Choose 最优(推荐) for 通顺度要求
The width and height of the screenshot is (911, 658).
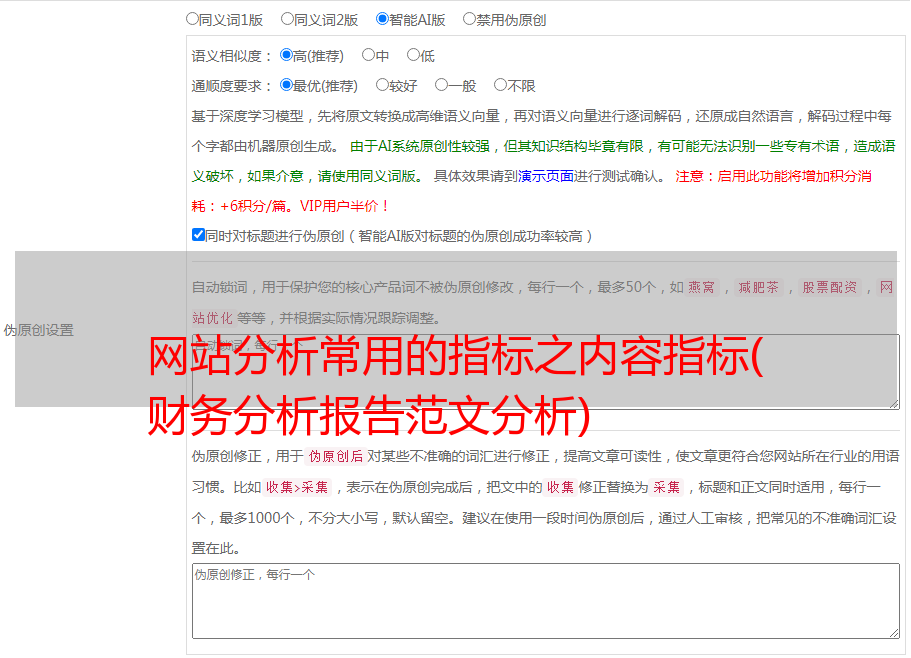[x=286, y=85]
